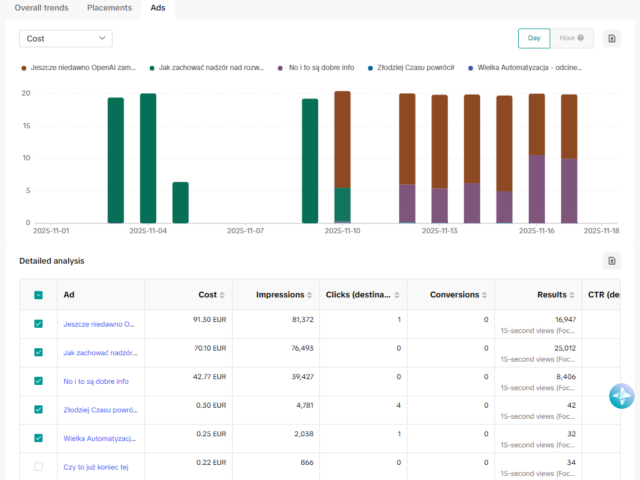Click the Detailed analysis export icon
Image resolution: width=640 pixels, height=480 pixels.
point(612,261)
